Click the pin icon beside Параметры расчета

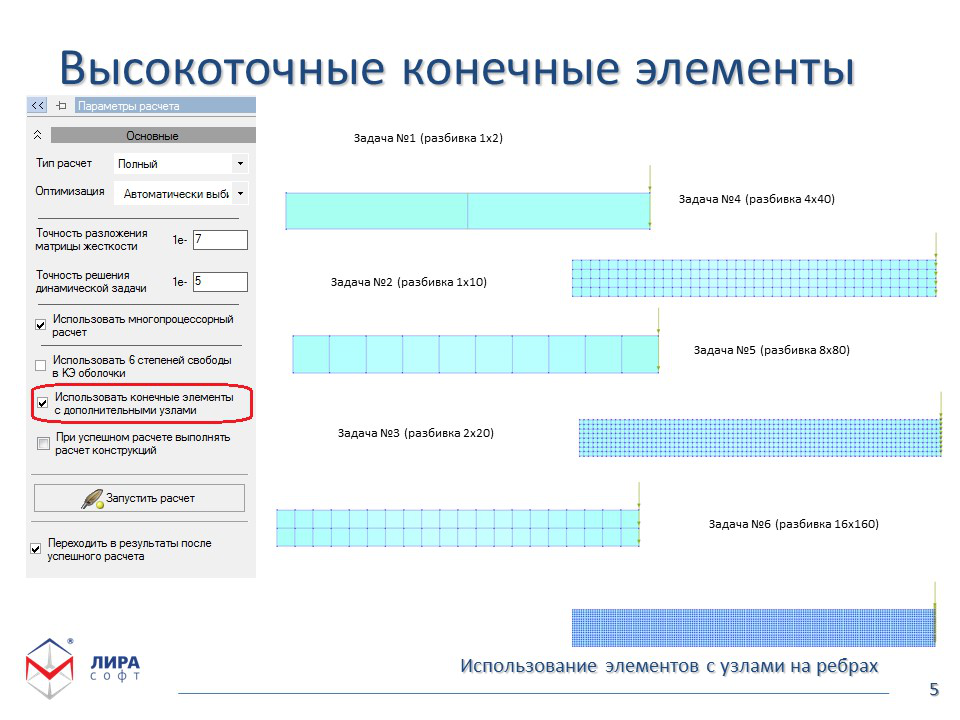[61, 105]
